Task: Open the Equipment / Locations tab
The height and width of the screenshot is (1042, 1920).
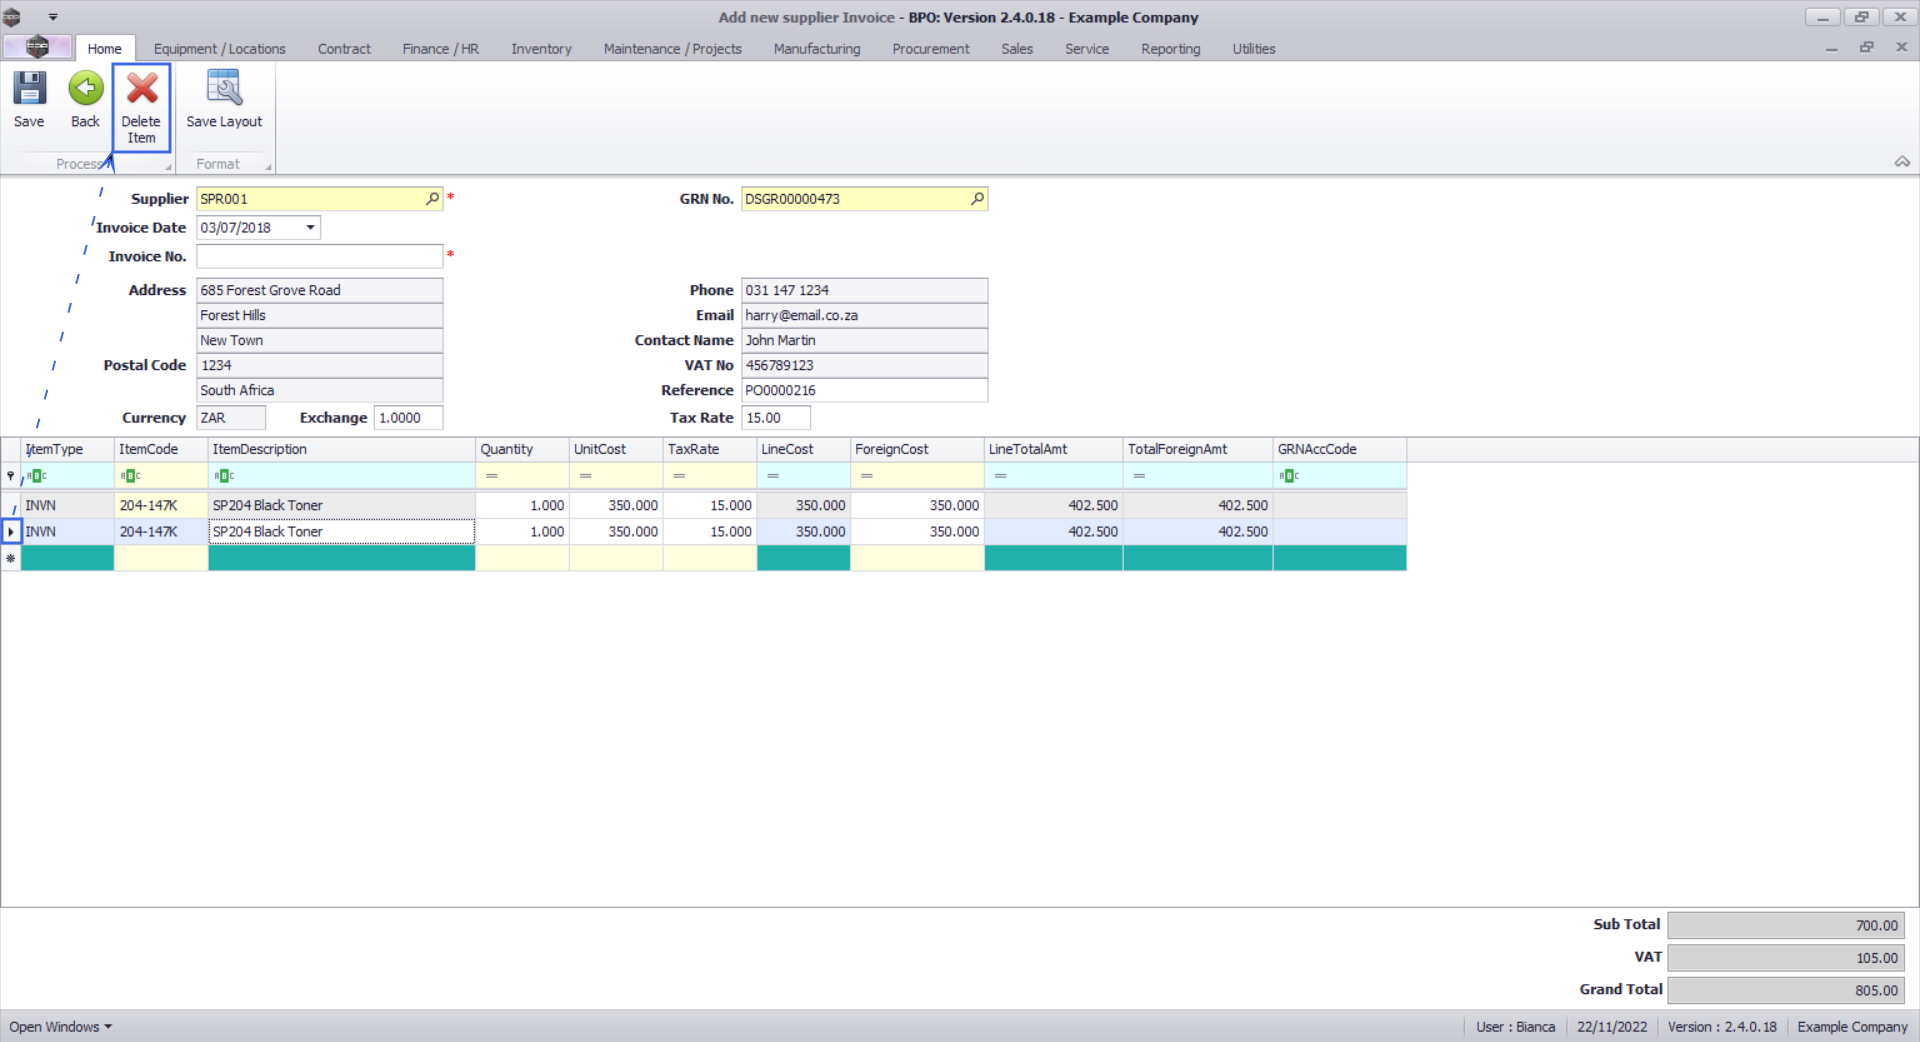Action: [x=219, y=48]
